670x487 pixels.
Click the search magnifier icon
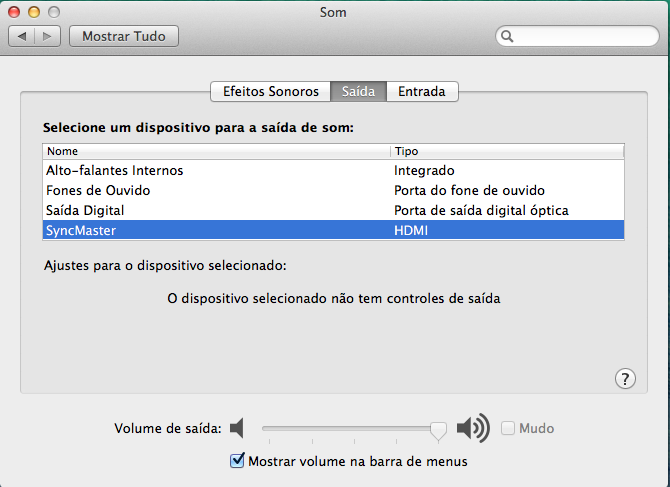pyautogui.click(x=508, y=37)
